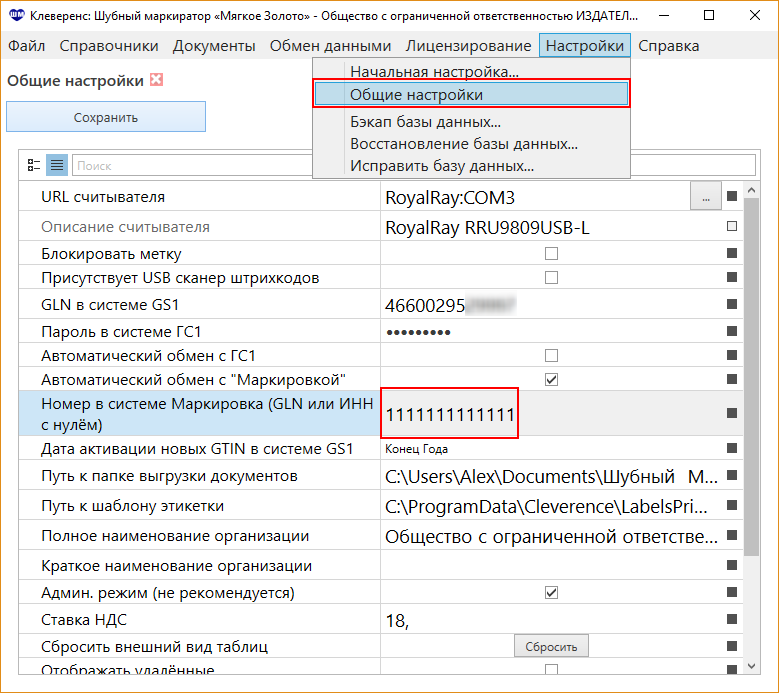Select the RoyalRay RRU9809USB-L description value
Screen dimensions: 779x693
pyautogui.click(x=551, y=228)
